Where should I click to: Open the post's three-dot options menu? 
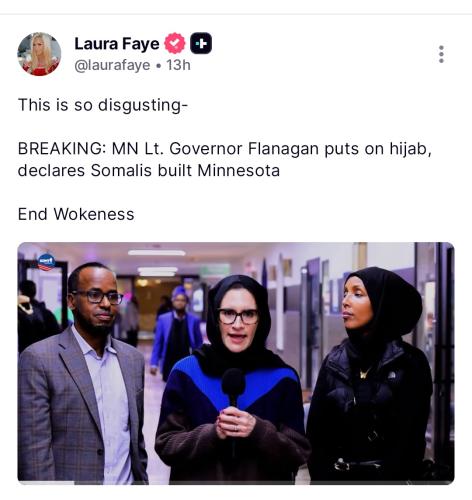point(441,54)
